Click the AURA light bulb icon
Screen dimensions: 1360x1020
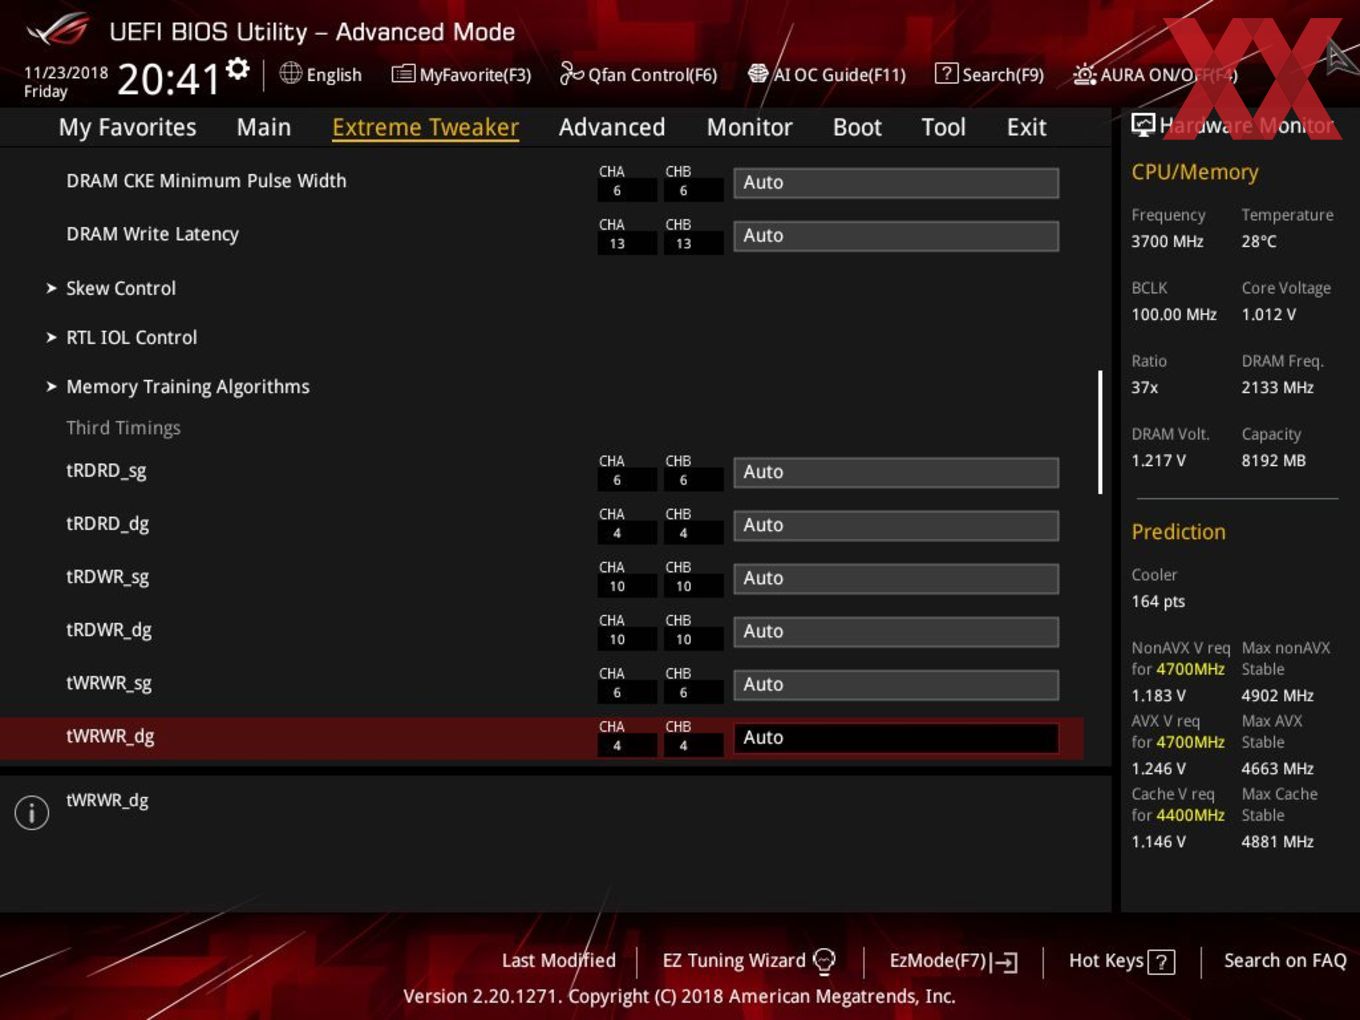(x=1084, y=74)
